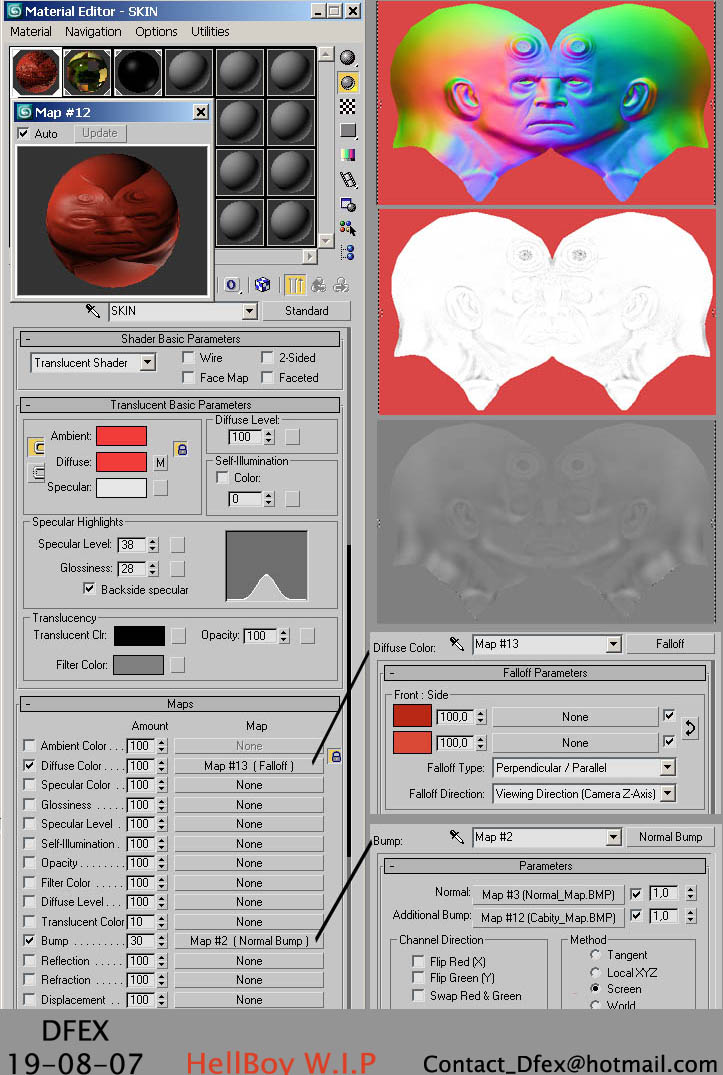Click the blank map button beside Specular swatch
723x1075 pixels.
coord(160,488)
